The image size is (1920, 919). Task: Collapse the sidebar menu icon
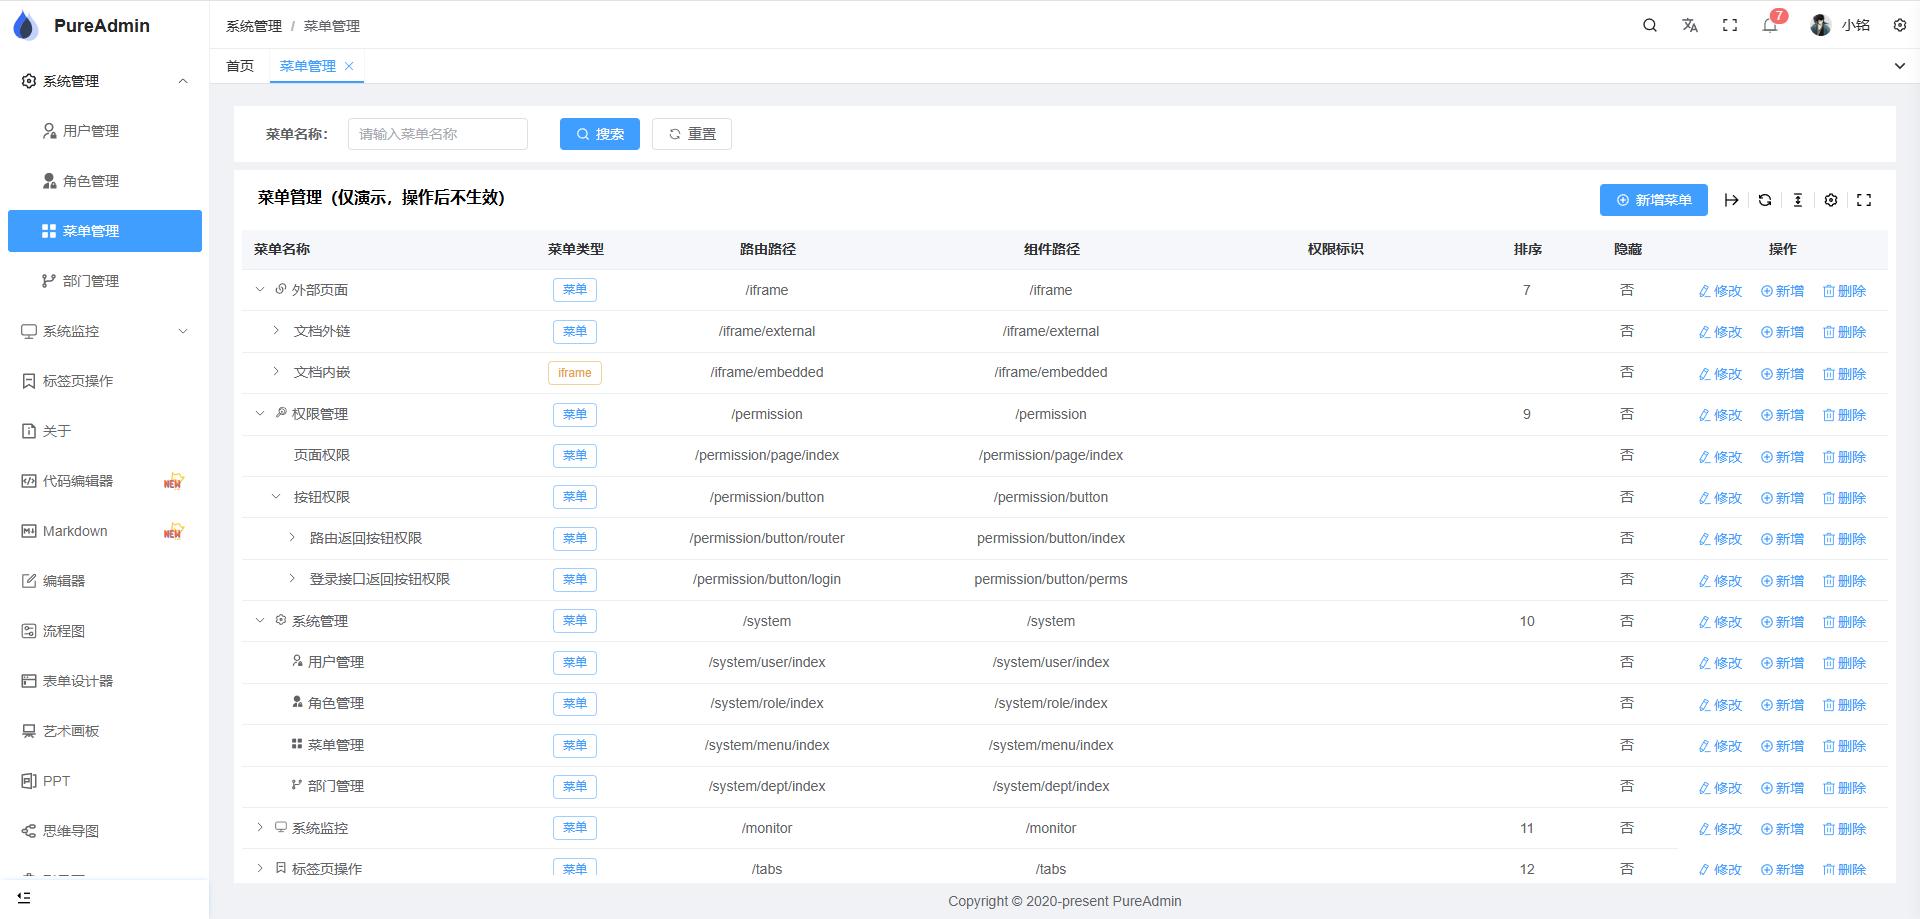[25, 897]
